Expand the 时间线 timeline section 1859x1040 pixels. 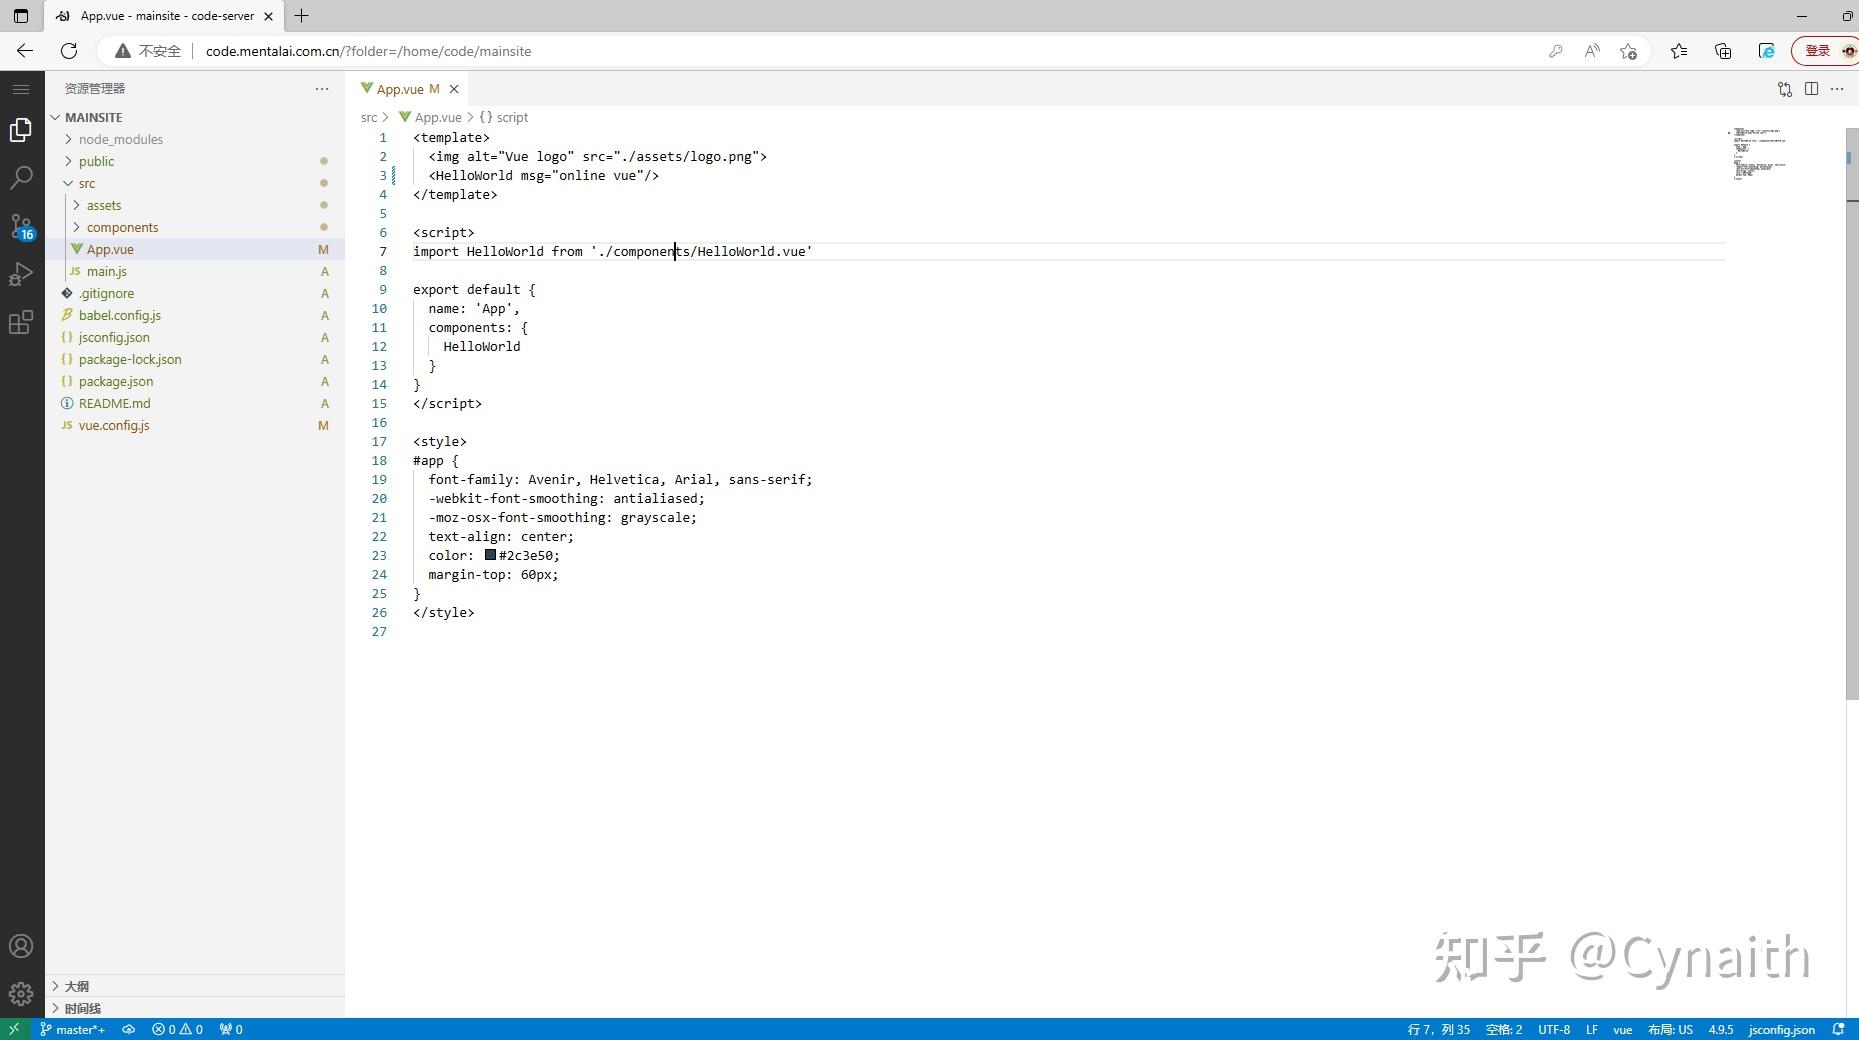195,1008
